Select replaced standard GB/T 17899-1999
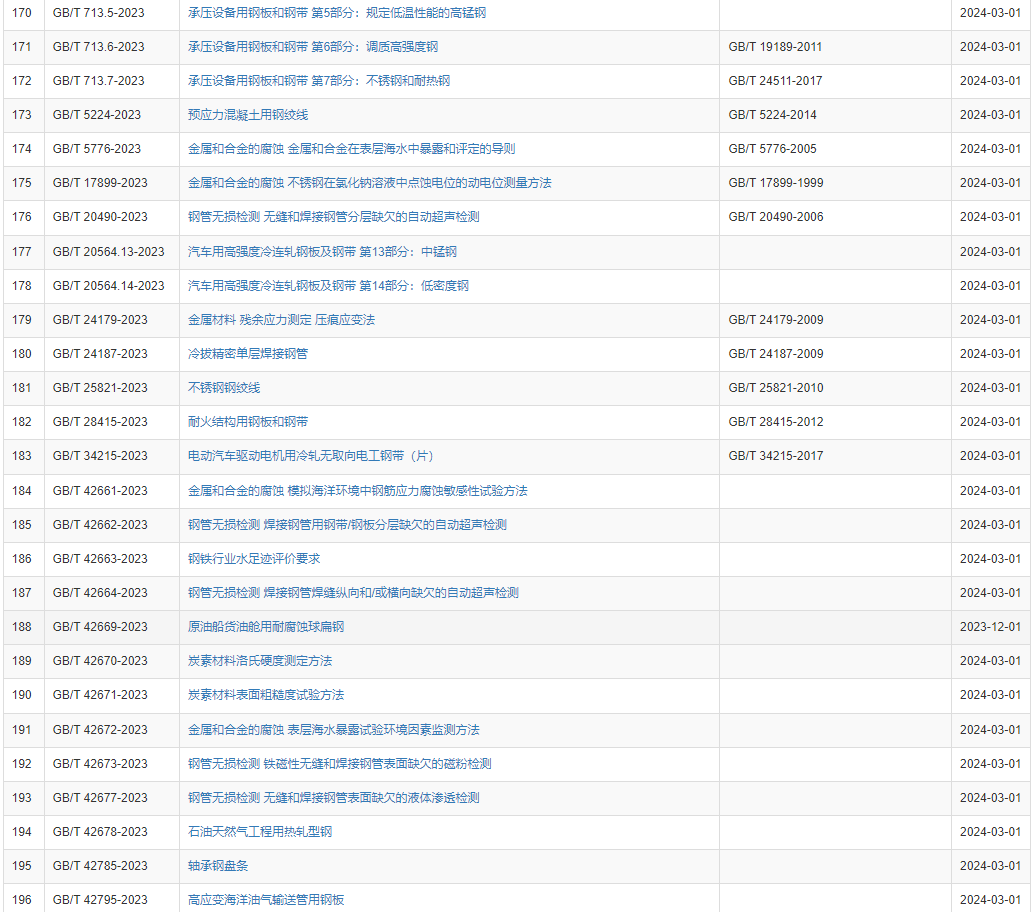This screenshot has height=912, width=1036. (776, 183)
